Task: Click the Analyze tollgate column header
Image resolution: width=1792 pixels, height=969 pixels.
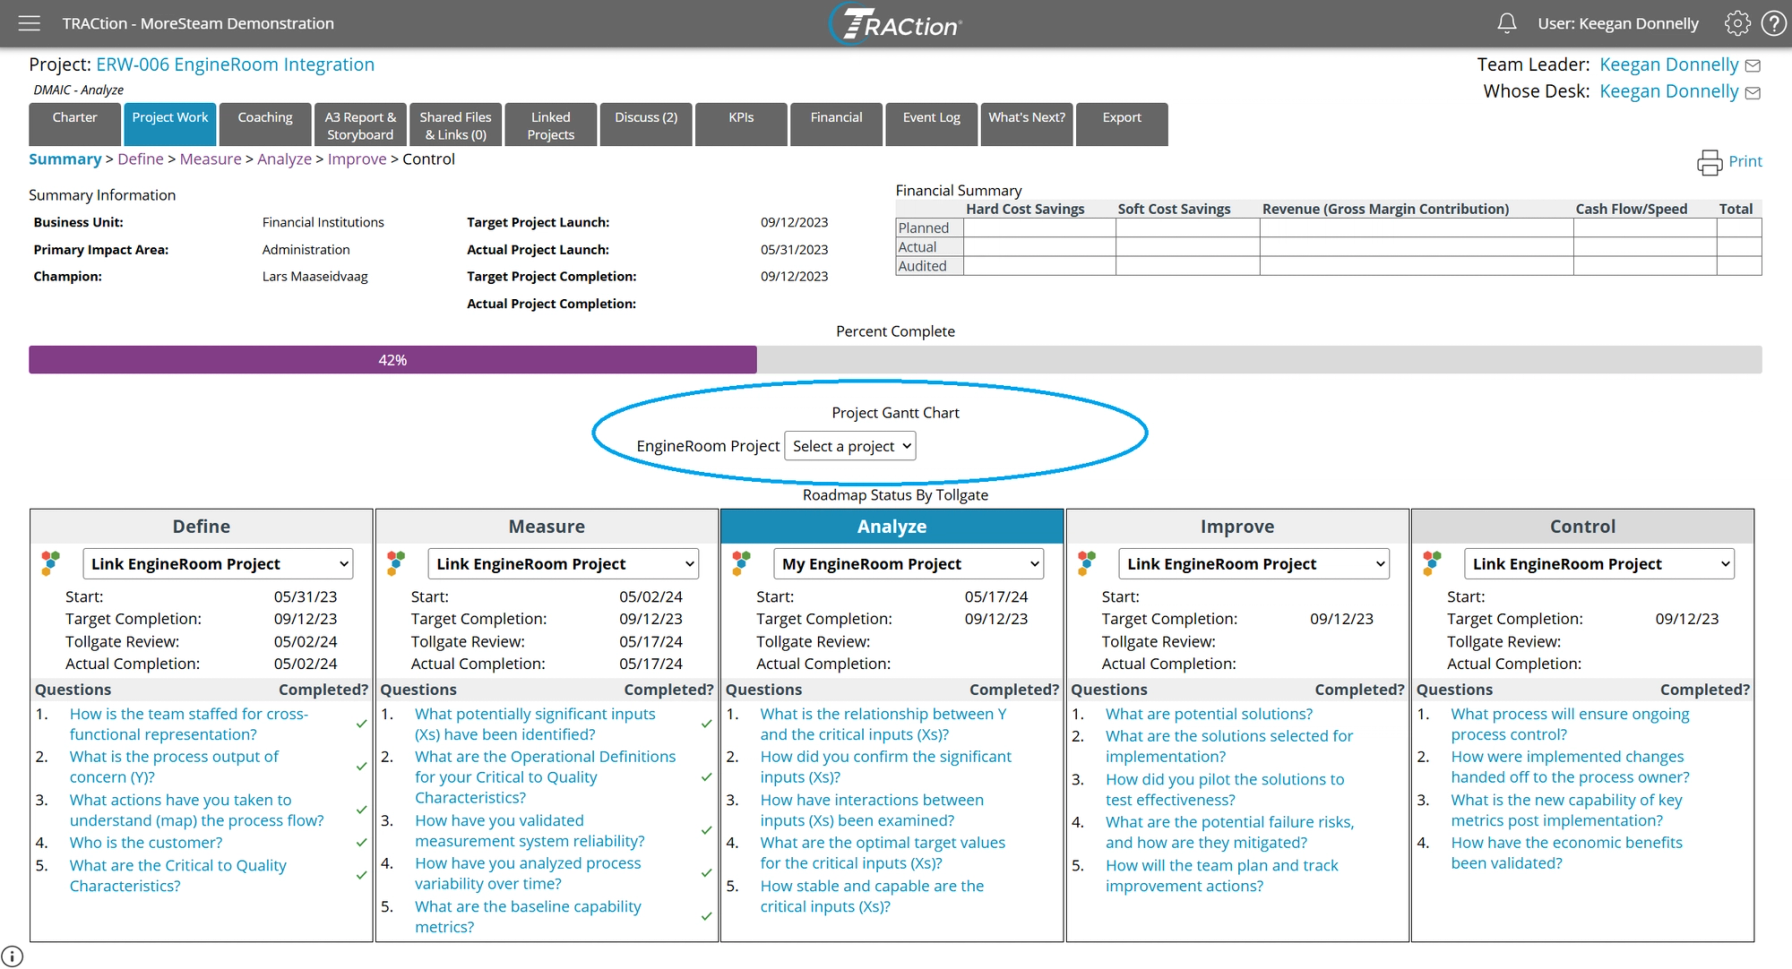Action: [x=892, y=526]
